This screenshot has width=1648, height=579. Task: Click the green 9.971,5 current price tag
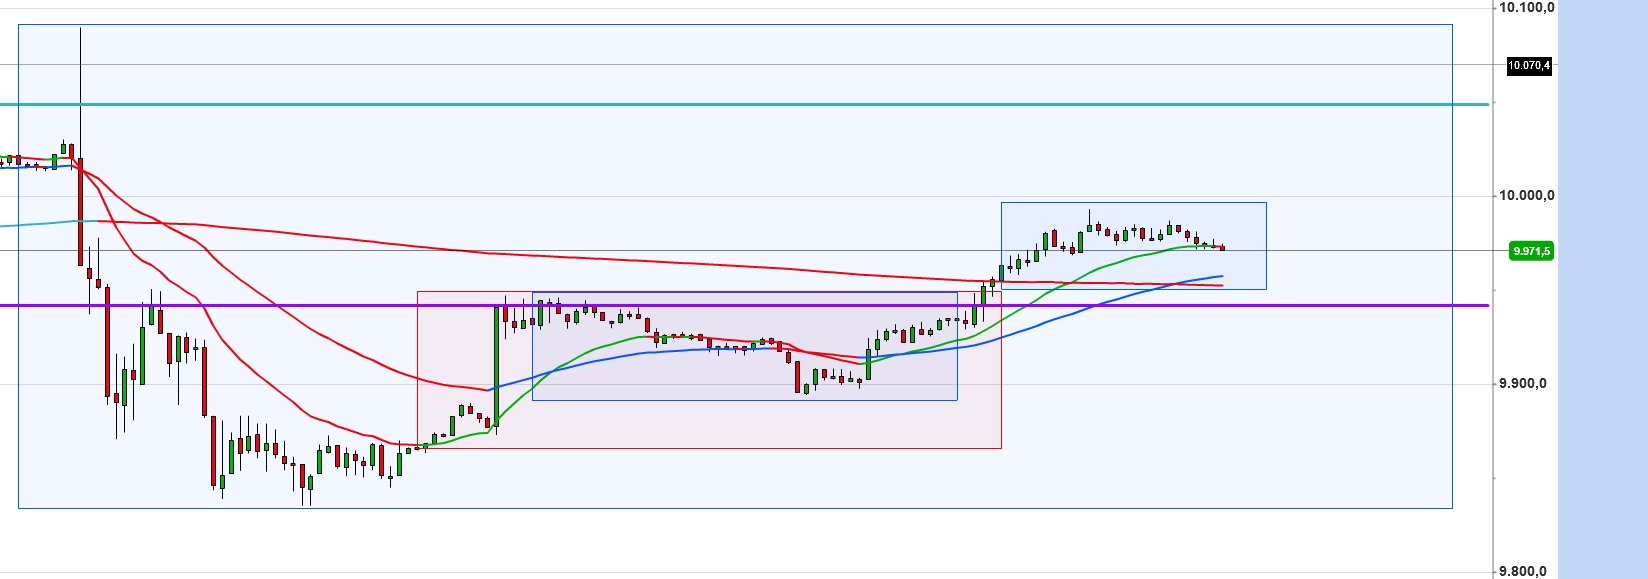(1531, 251)
